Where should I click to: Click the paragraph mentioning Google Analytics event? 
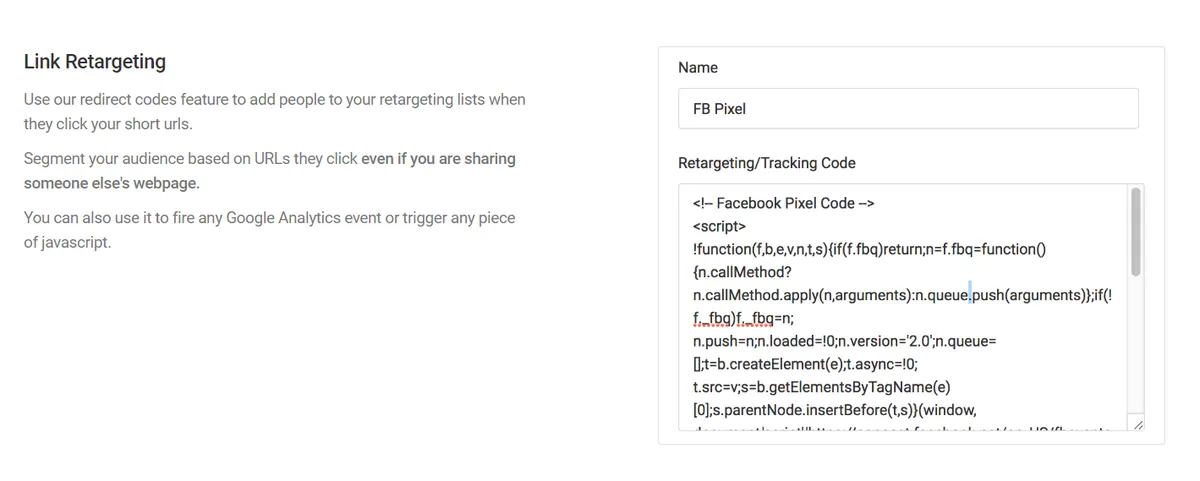270,230
